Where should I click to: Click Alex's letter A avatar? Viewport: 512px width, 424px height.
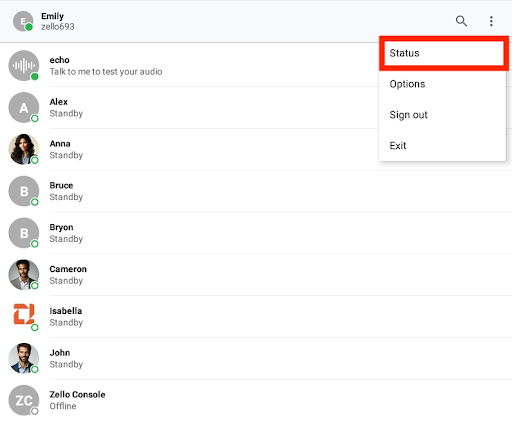[24, 107]
